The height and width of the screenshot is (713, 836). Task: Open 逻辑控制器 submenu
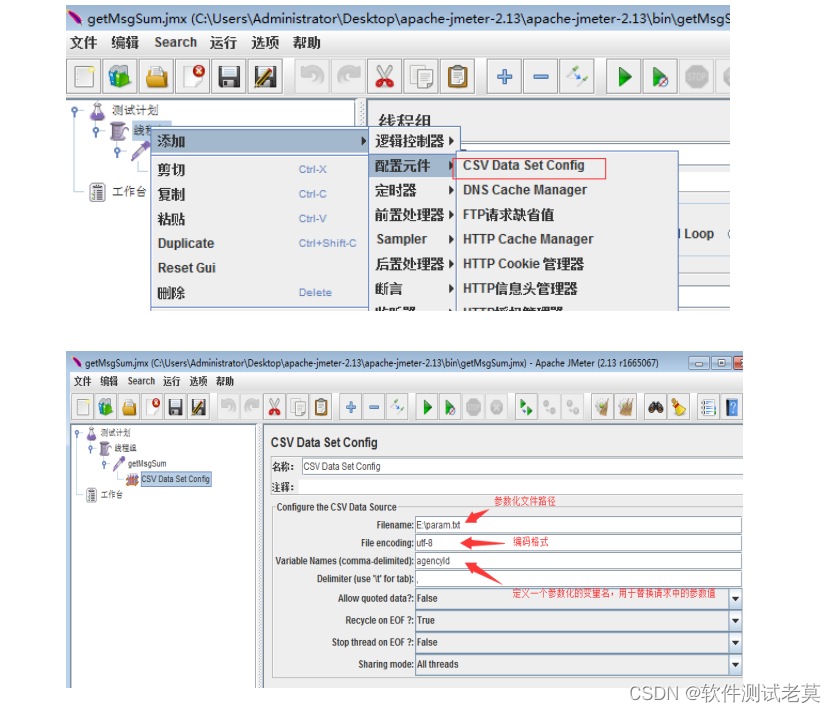coord(414,141)
